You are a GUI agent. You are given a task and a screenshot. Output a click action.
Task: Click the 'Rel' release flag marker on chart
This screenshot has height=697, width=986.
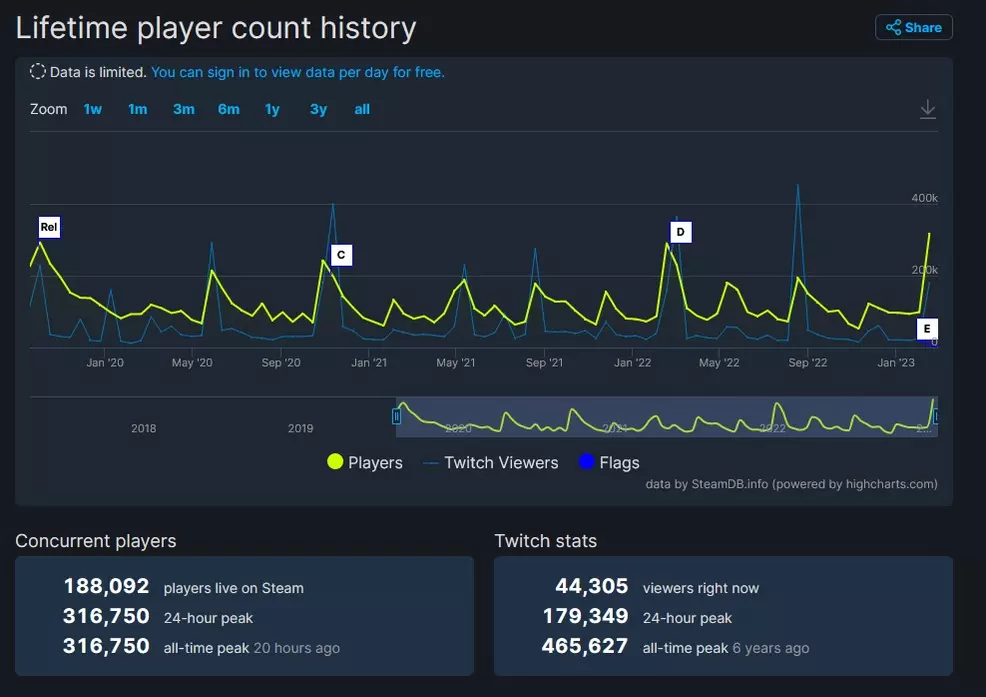pos(49,227)
